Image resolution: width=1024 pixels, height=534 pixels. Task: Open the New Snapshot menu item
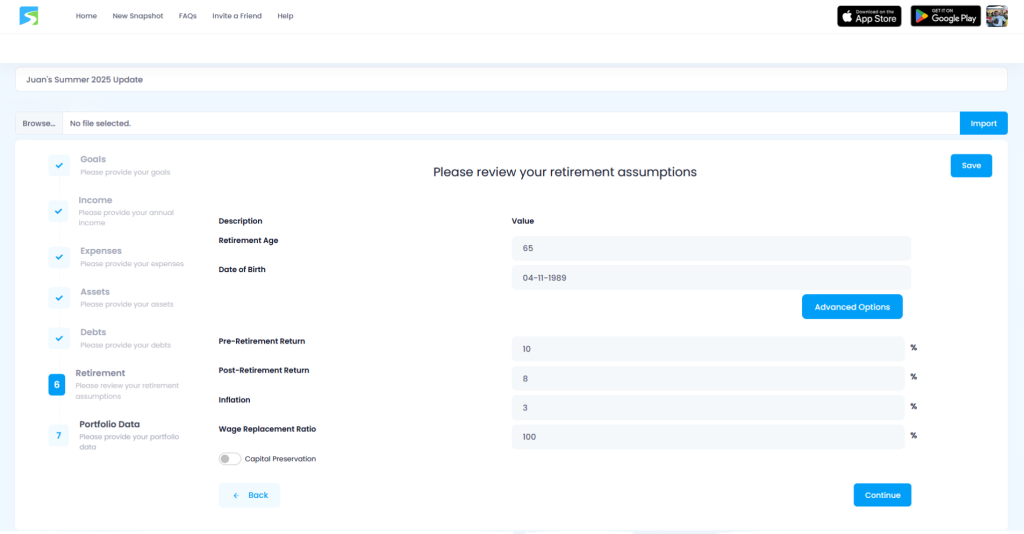coord(138,16)
